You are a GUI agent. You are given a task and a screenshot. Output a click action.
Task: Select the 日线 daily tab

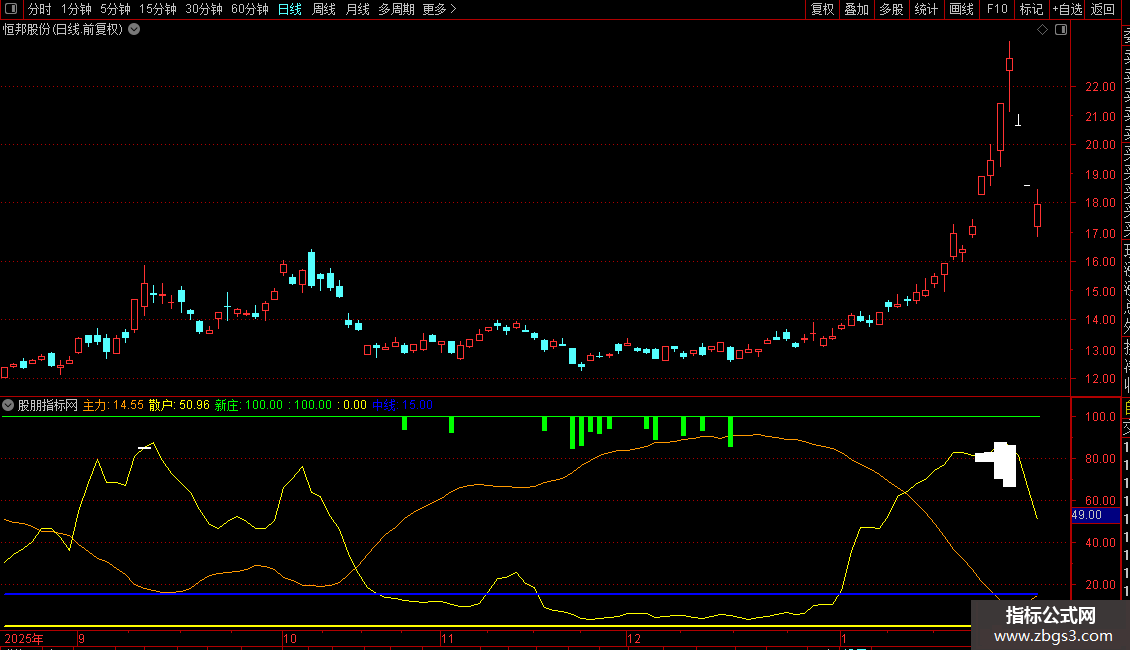click(x=289, y=9)
